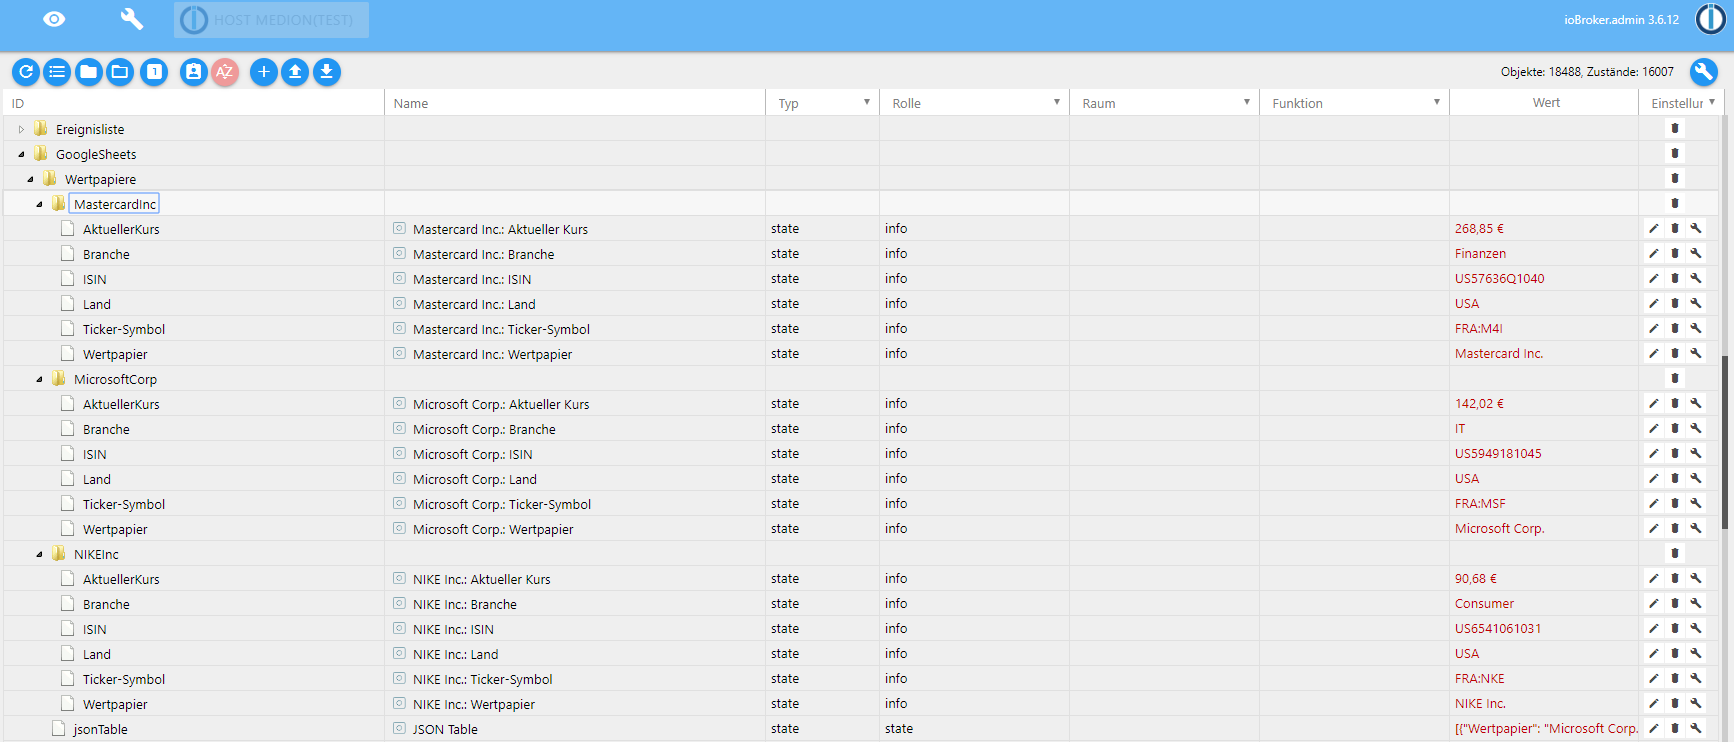Screen dimensions: 1734x742
Task: Toggle expert mode badge icon
Action: pos(194,71)
